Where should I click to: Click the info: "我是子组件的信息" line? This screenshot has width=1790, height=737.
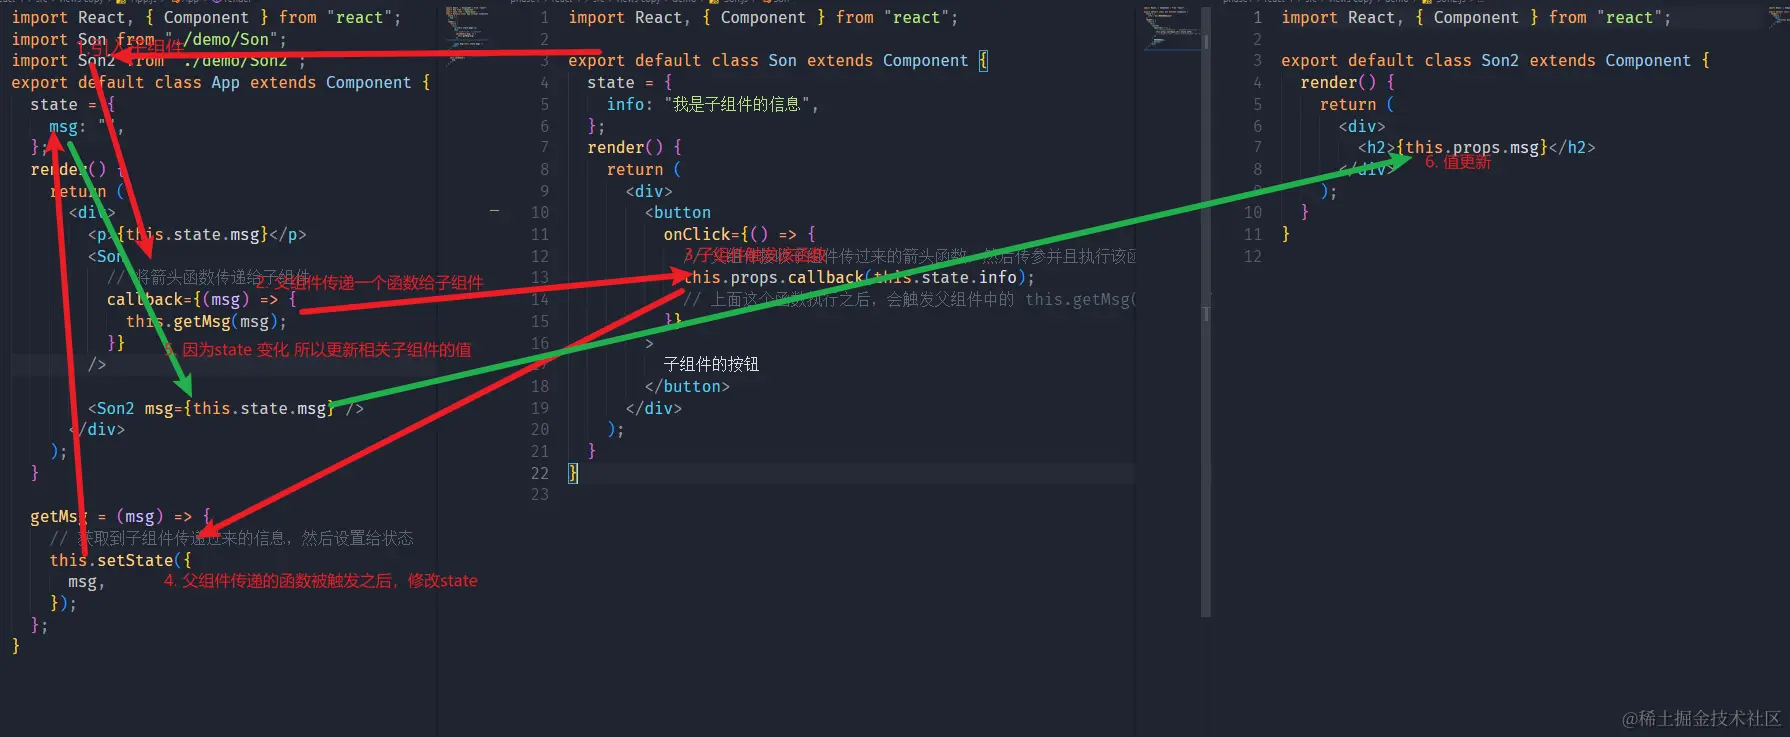point(713,104)
